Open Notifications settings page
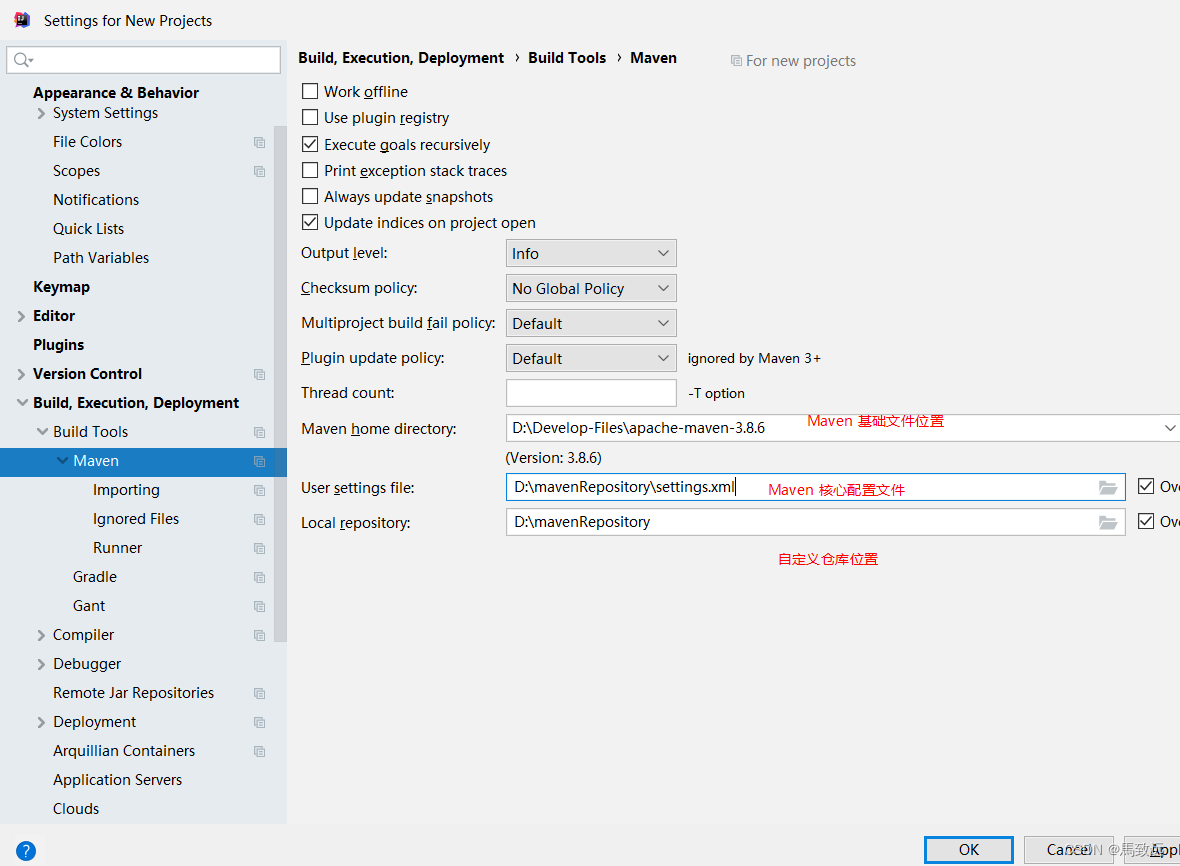1180x866 pixels. [96, 199]
